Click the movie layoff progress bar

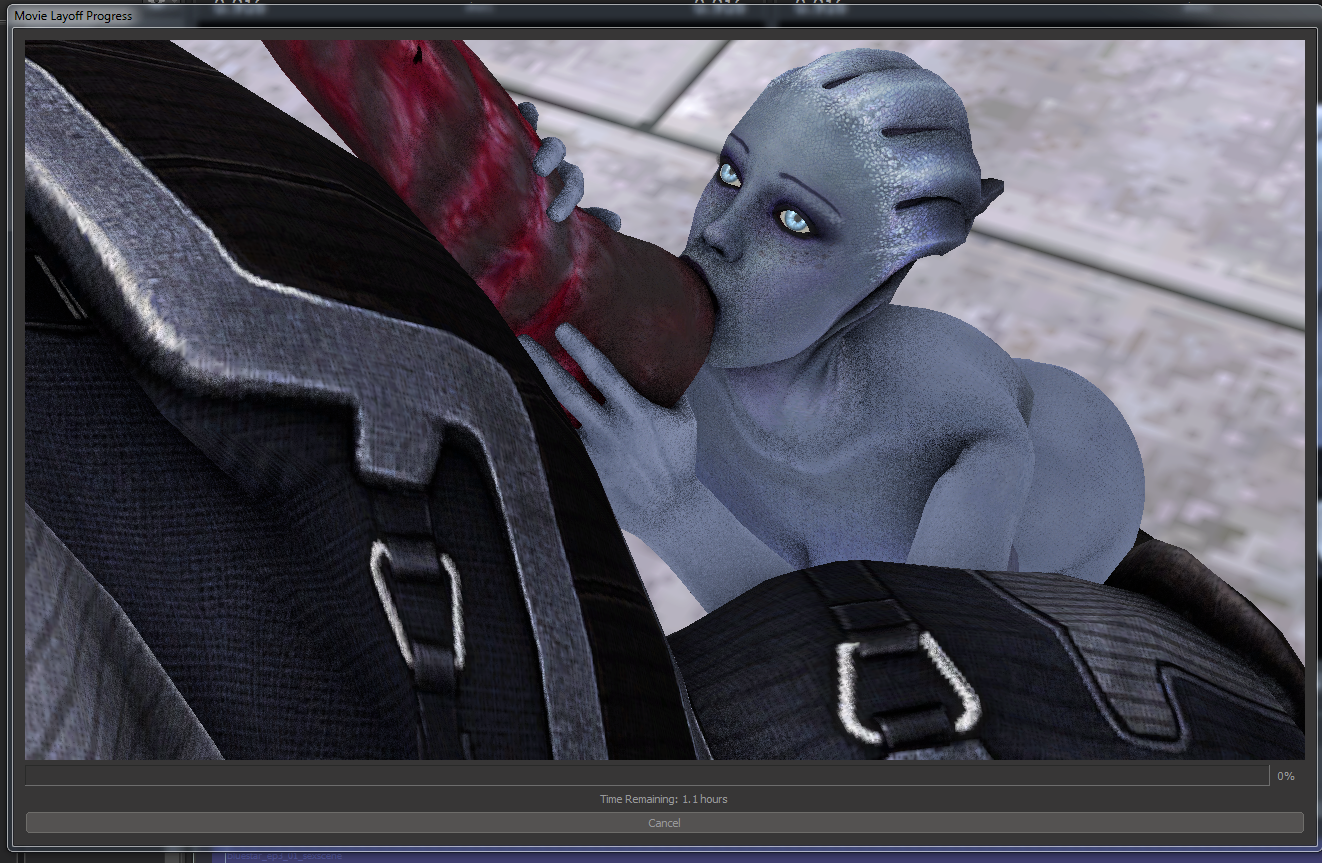coord(647,776)
